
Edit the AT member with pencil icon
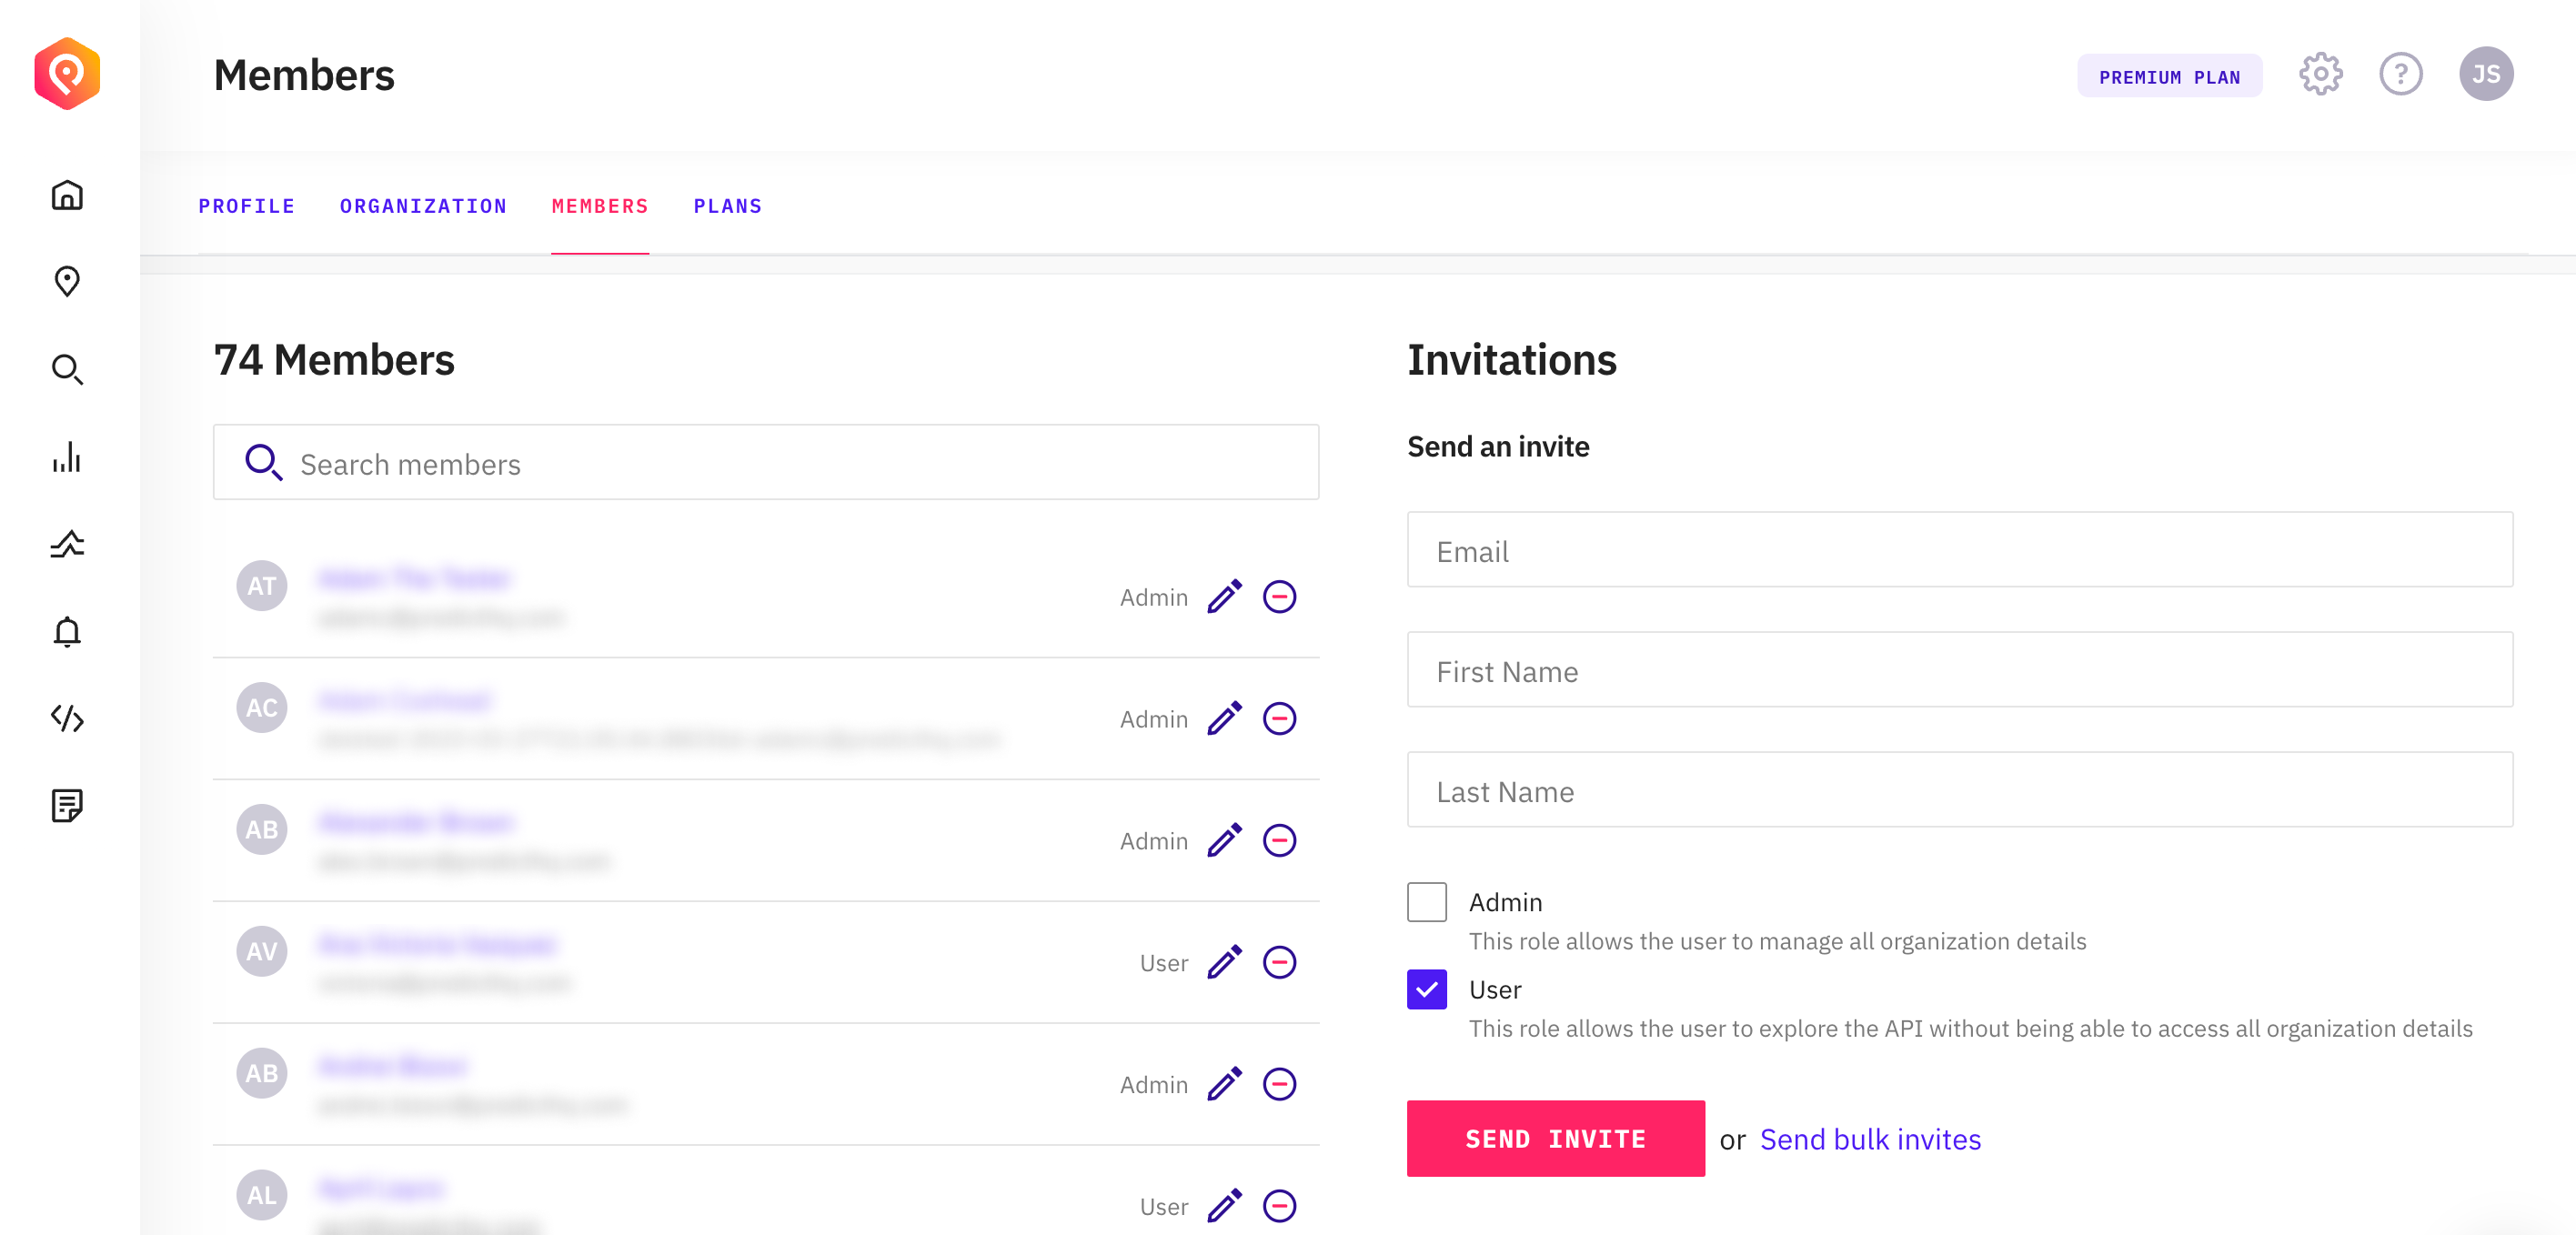coord(1224,597)
